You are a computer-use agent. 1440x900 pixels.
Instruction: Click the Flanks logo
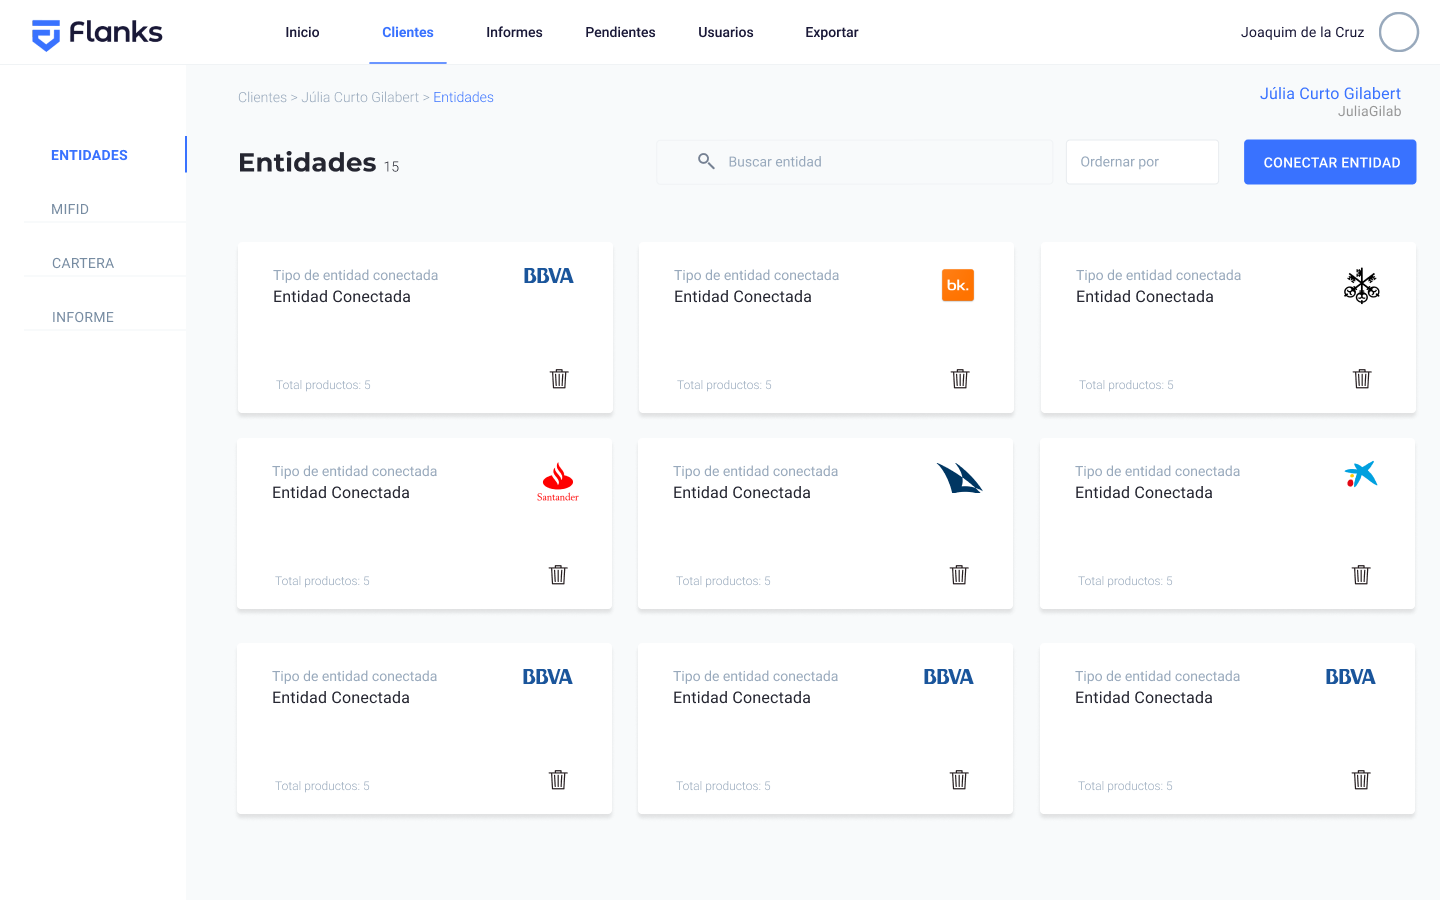pyautogui.click(x=97, y=34)
